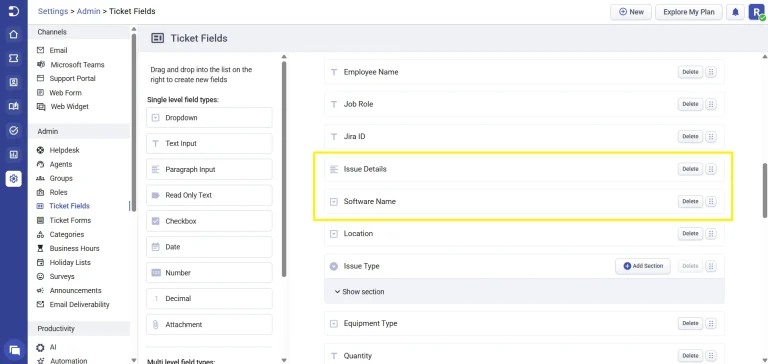Open Business Hours in sidebar

(74, 248)
